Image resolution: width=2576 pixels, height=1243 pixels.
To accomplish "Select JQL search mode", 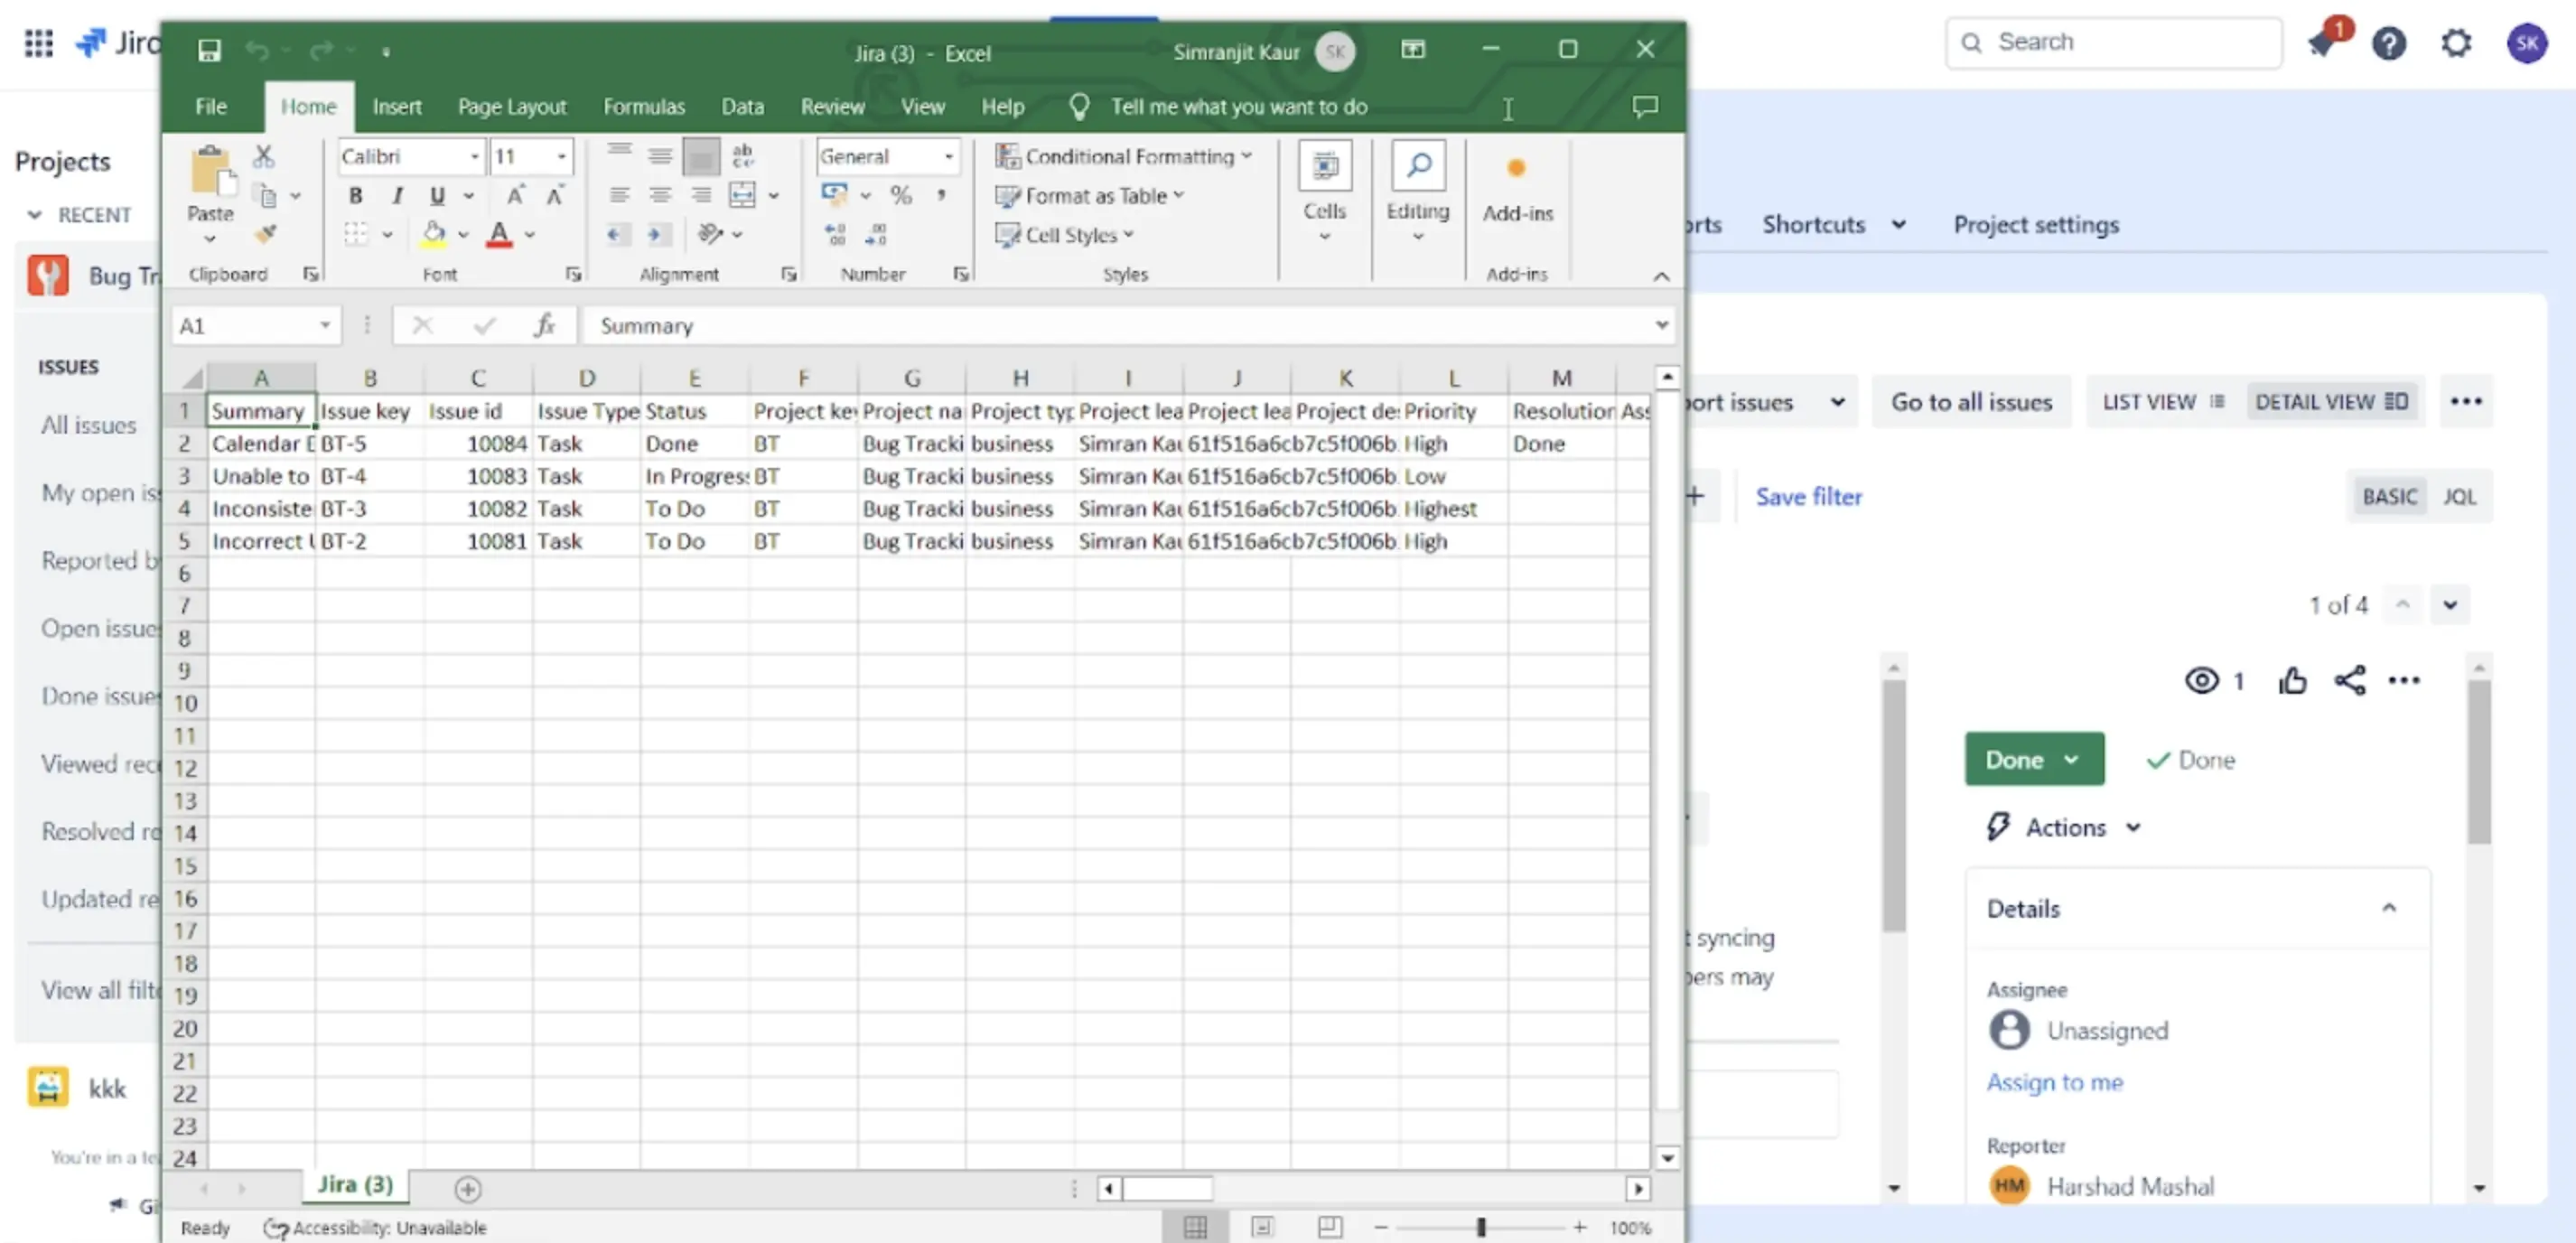I will tap(2459, 497).
